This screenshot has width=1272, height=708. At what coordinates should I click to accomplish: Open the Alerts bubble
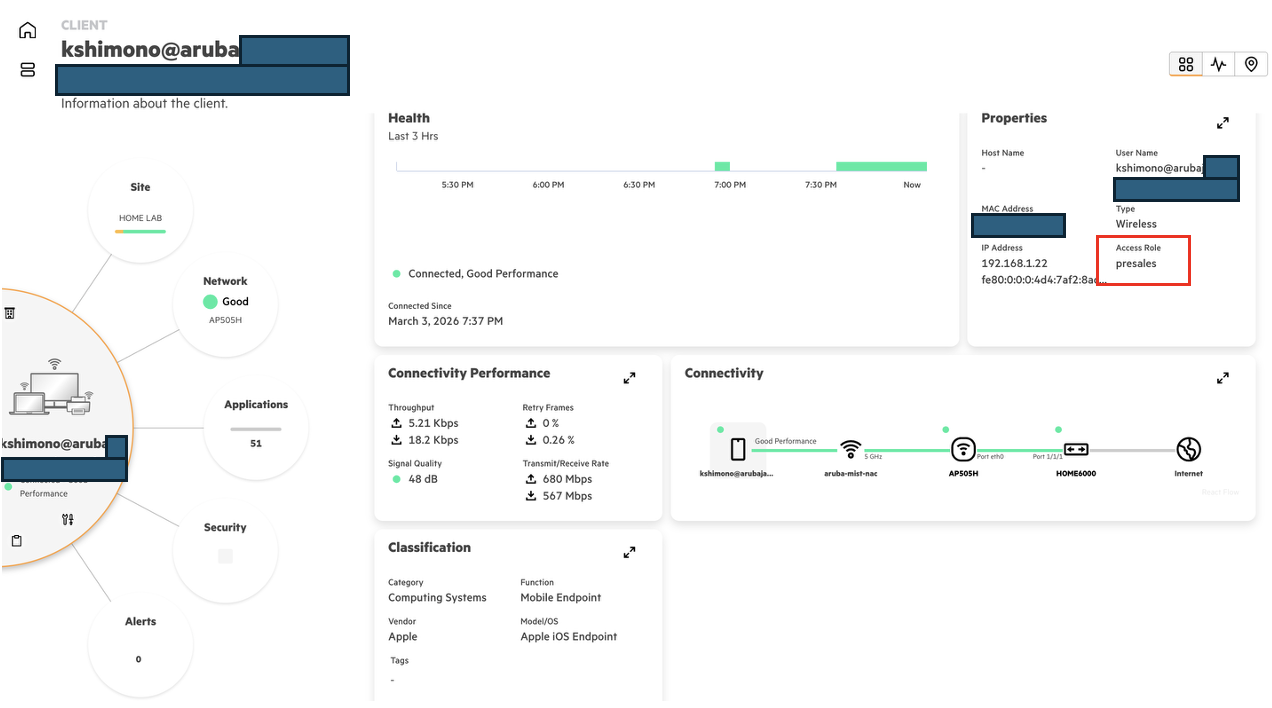[140, 642]
